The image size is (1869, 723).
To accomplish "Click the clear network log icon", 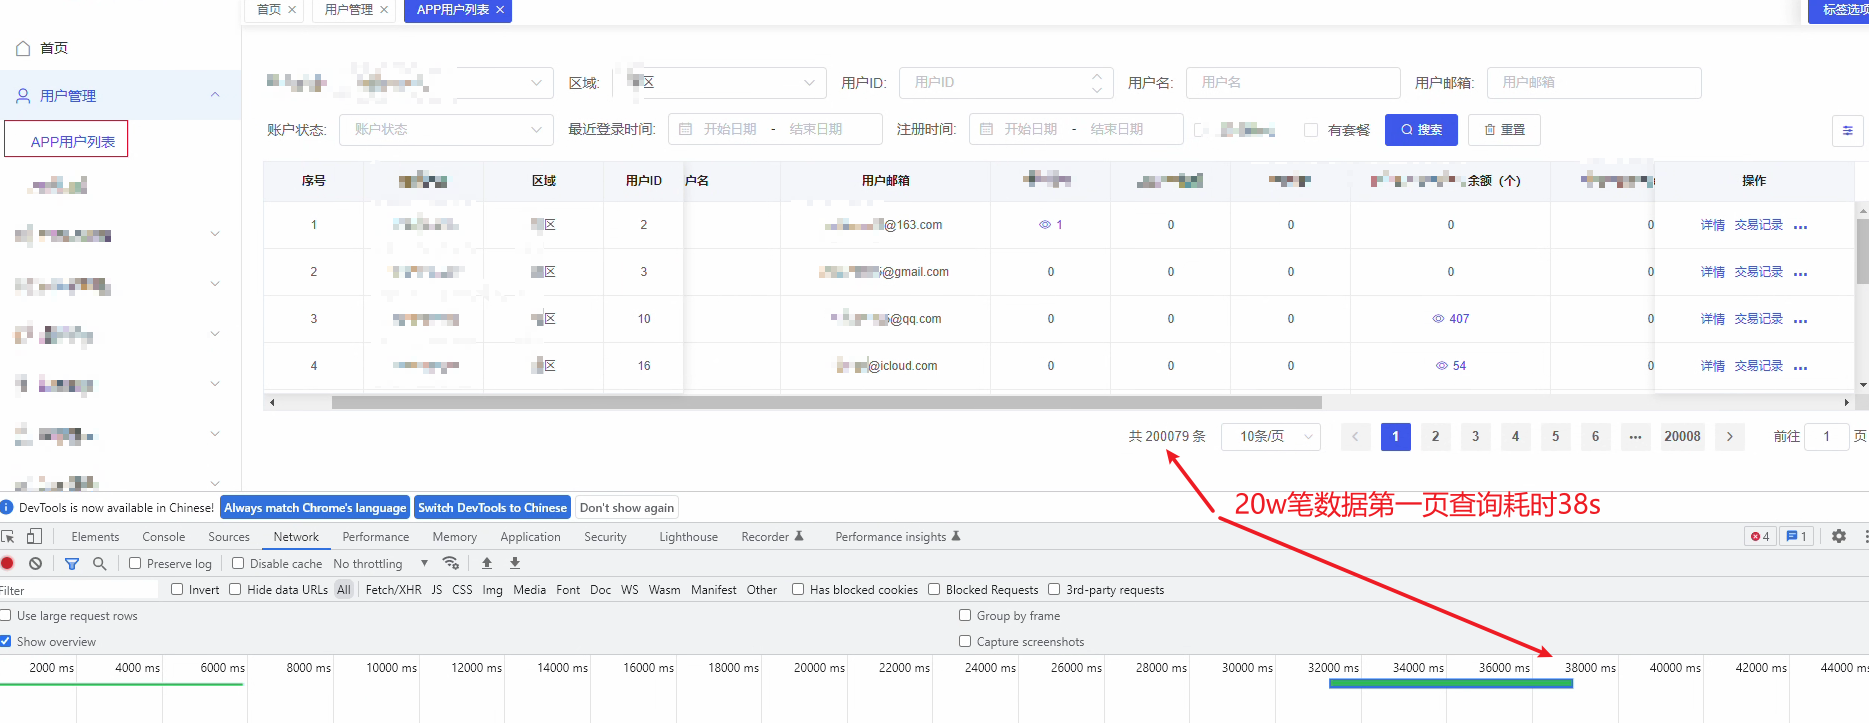I will click(36, 564).
